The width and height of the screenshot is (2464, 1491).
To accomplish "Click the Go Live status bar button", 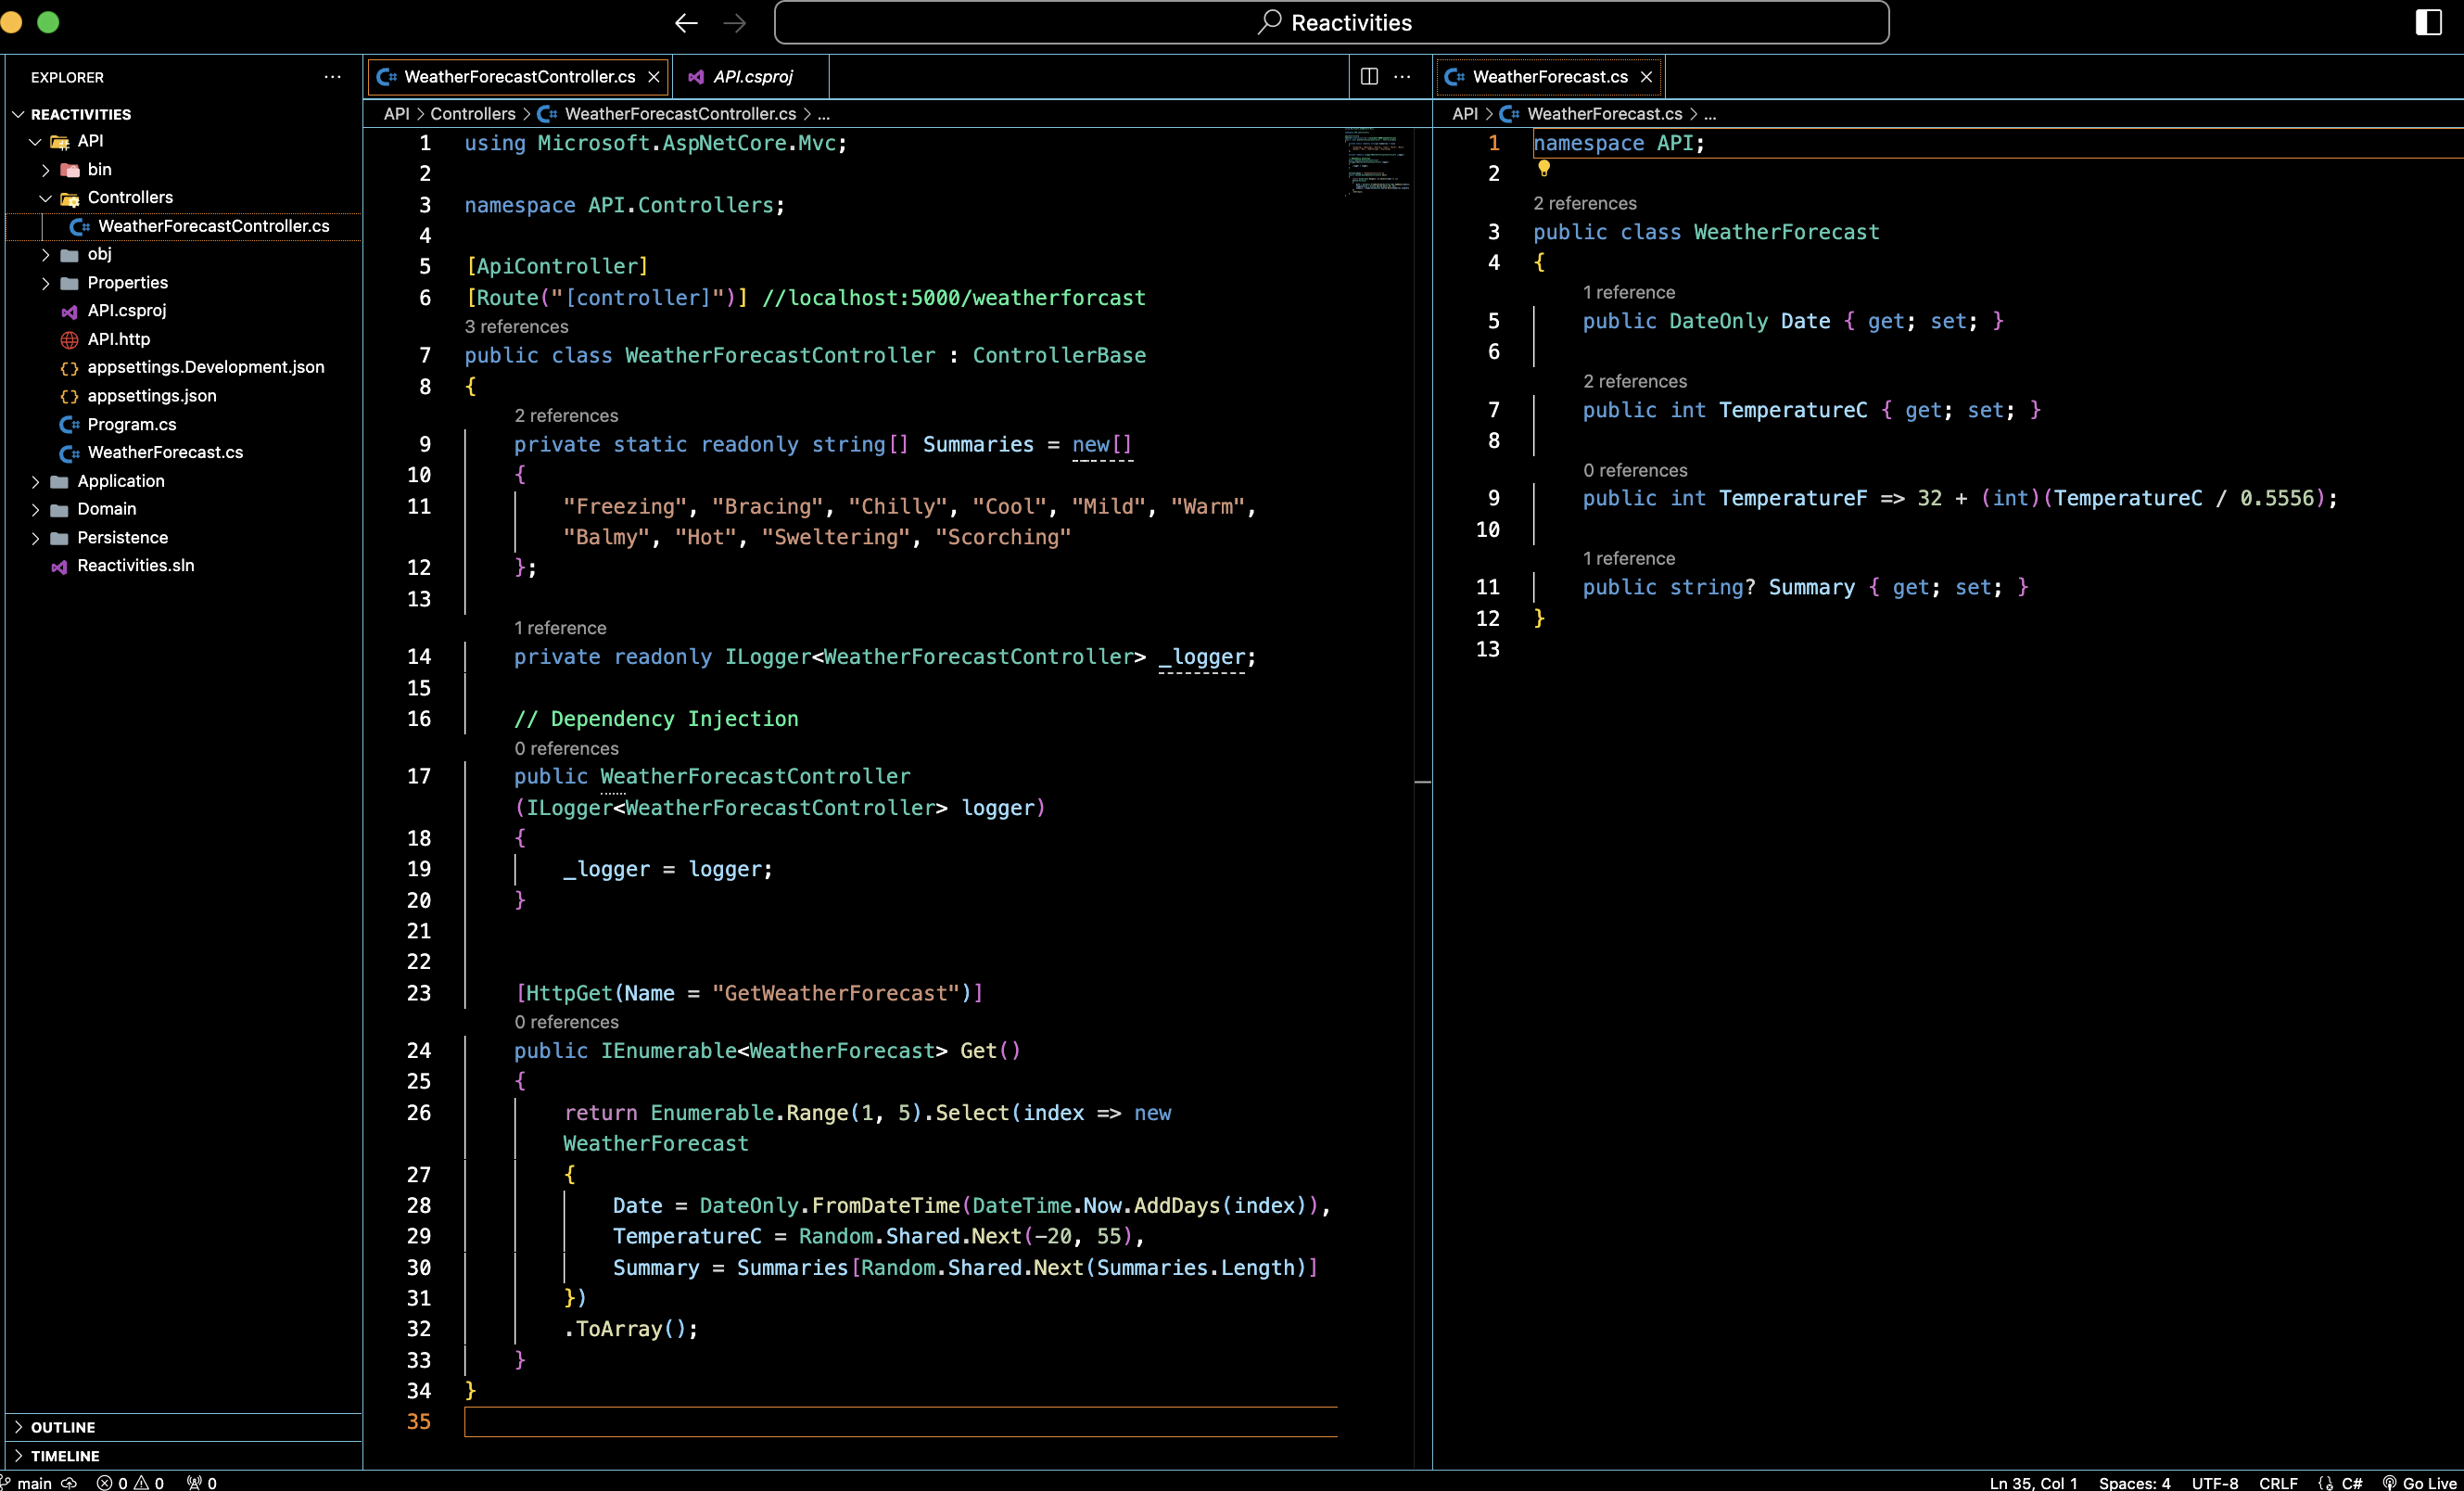I will pyautogui.click(x=2420, y=1482).
